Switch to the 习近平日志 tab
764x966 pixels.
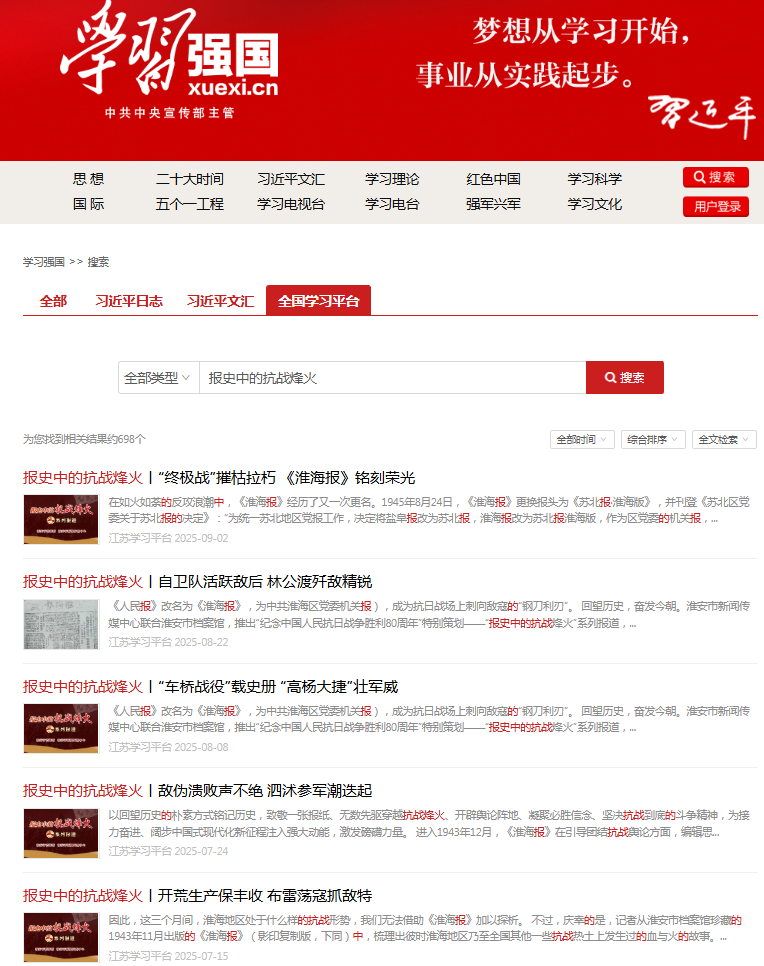pyautogui.click(x=129, y=301)
